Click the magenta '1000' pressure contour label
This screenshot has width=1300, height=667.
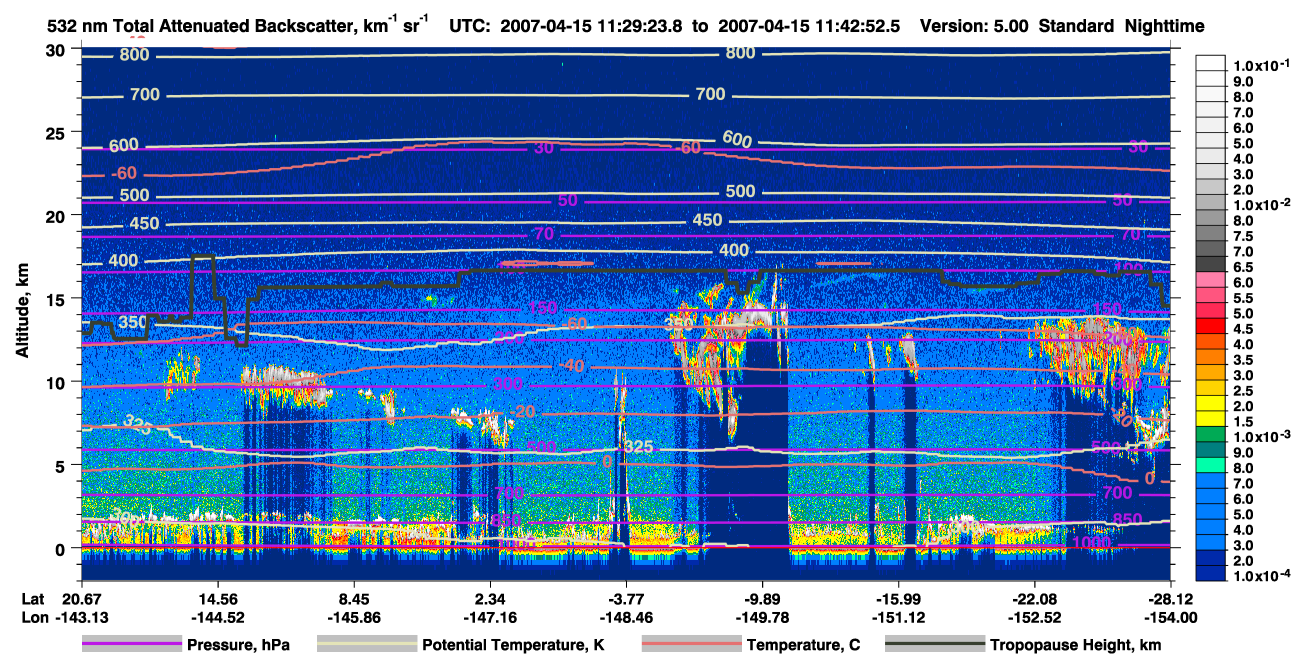(x=1093, y=542)
